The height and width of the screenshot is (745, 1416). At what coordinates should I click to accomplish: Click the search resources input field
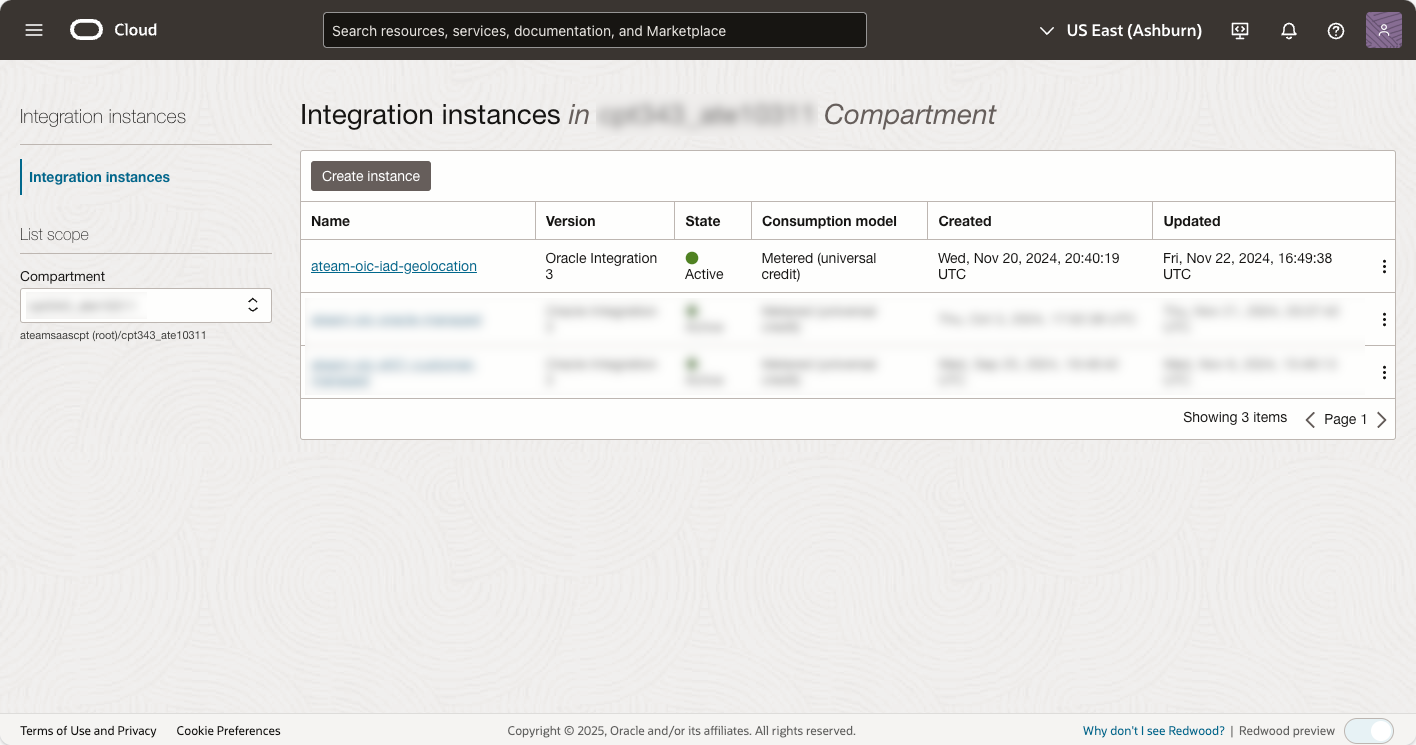click(594, 31)
